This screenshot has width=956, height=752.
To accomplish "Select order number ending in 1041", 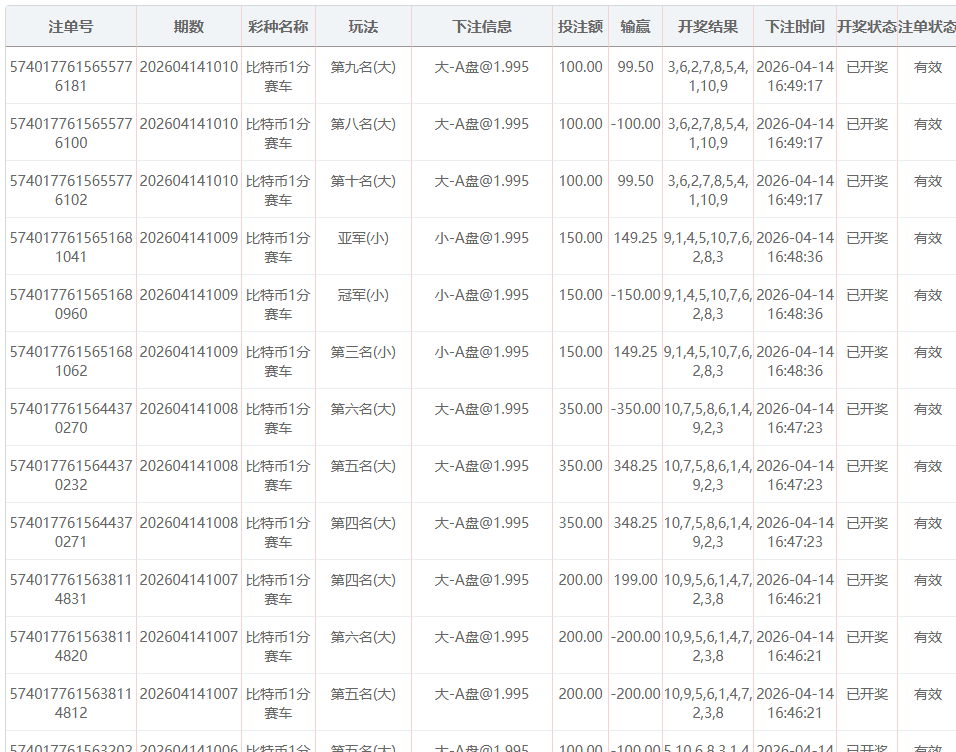I will coord(71,247).
